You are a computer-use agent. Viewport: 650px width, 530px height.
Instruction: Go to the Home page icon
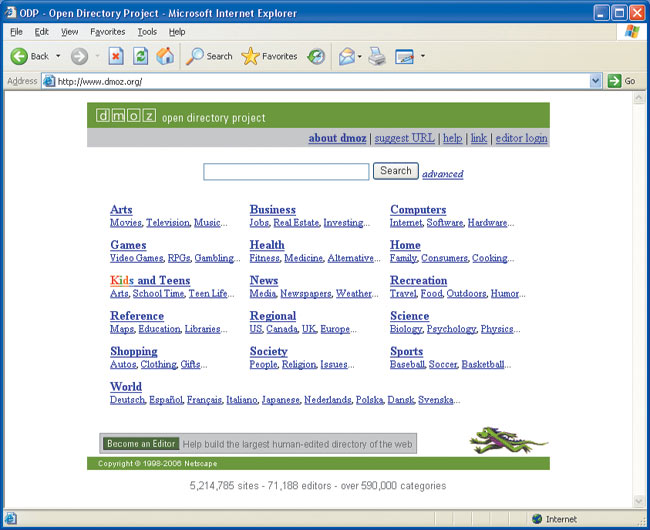click(x=165, y=56)
